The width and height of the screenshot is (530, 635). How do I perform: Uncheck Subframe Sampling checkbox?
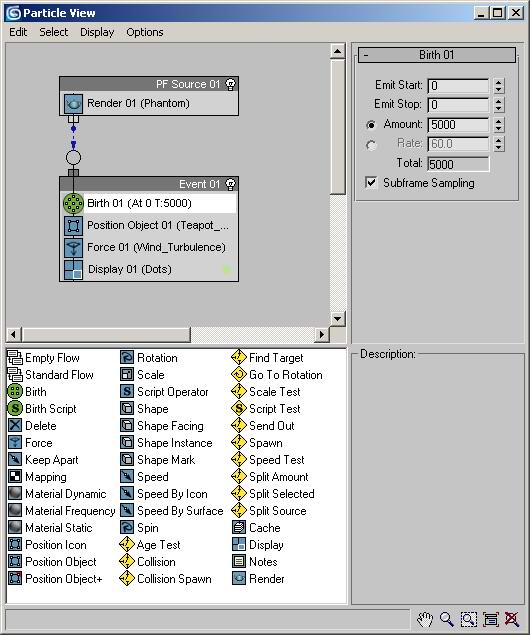tap(371, 183)
